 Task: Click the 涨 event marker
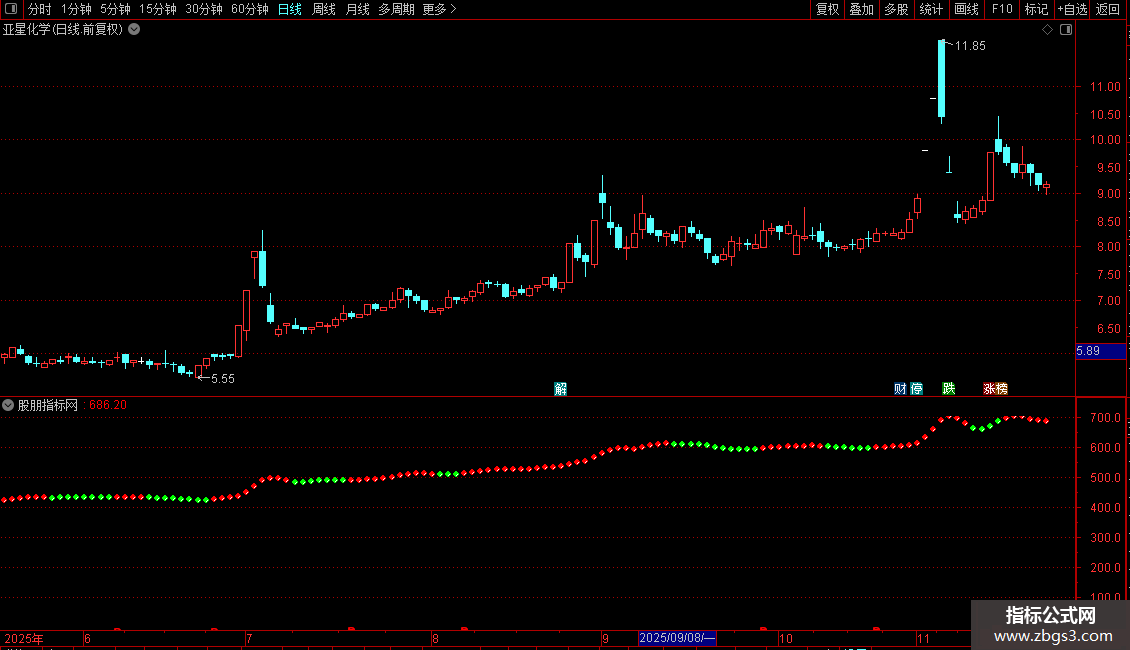989,389
